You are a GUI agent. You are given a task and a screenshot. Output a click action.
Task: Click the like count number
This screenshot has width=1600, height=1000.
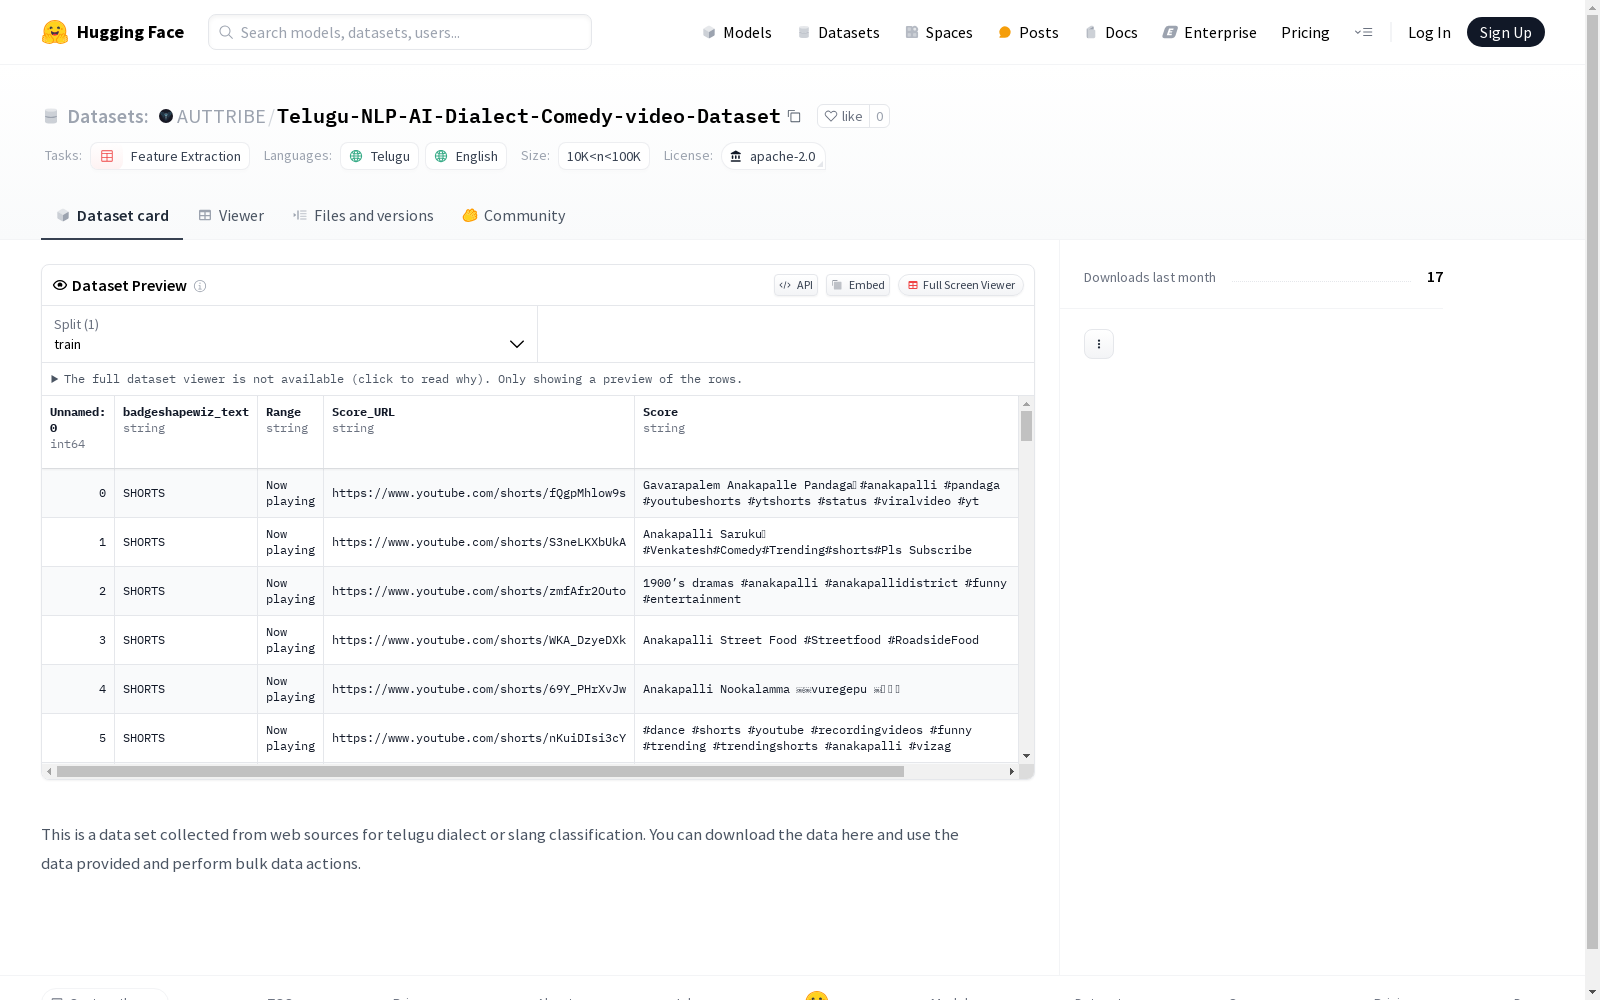pos(880,116)
